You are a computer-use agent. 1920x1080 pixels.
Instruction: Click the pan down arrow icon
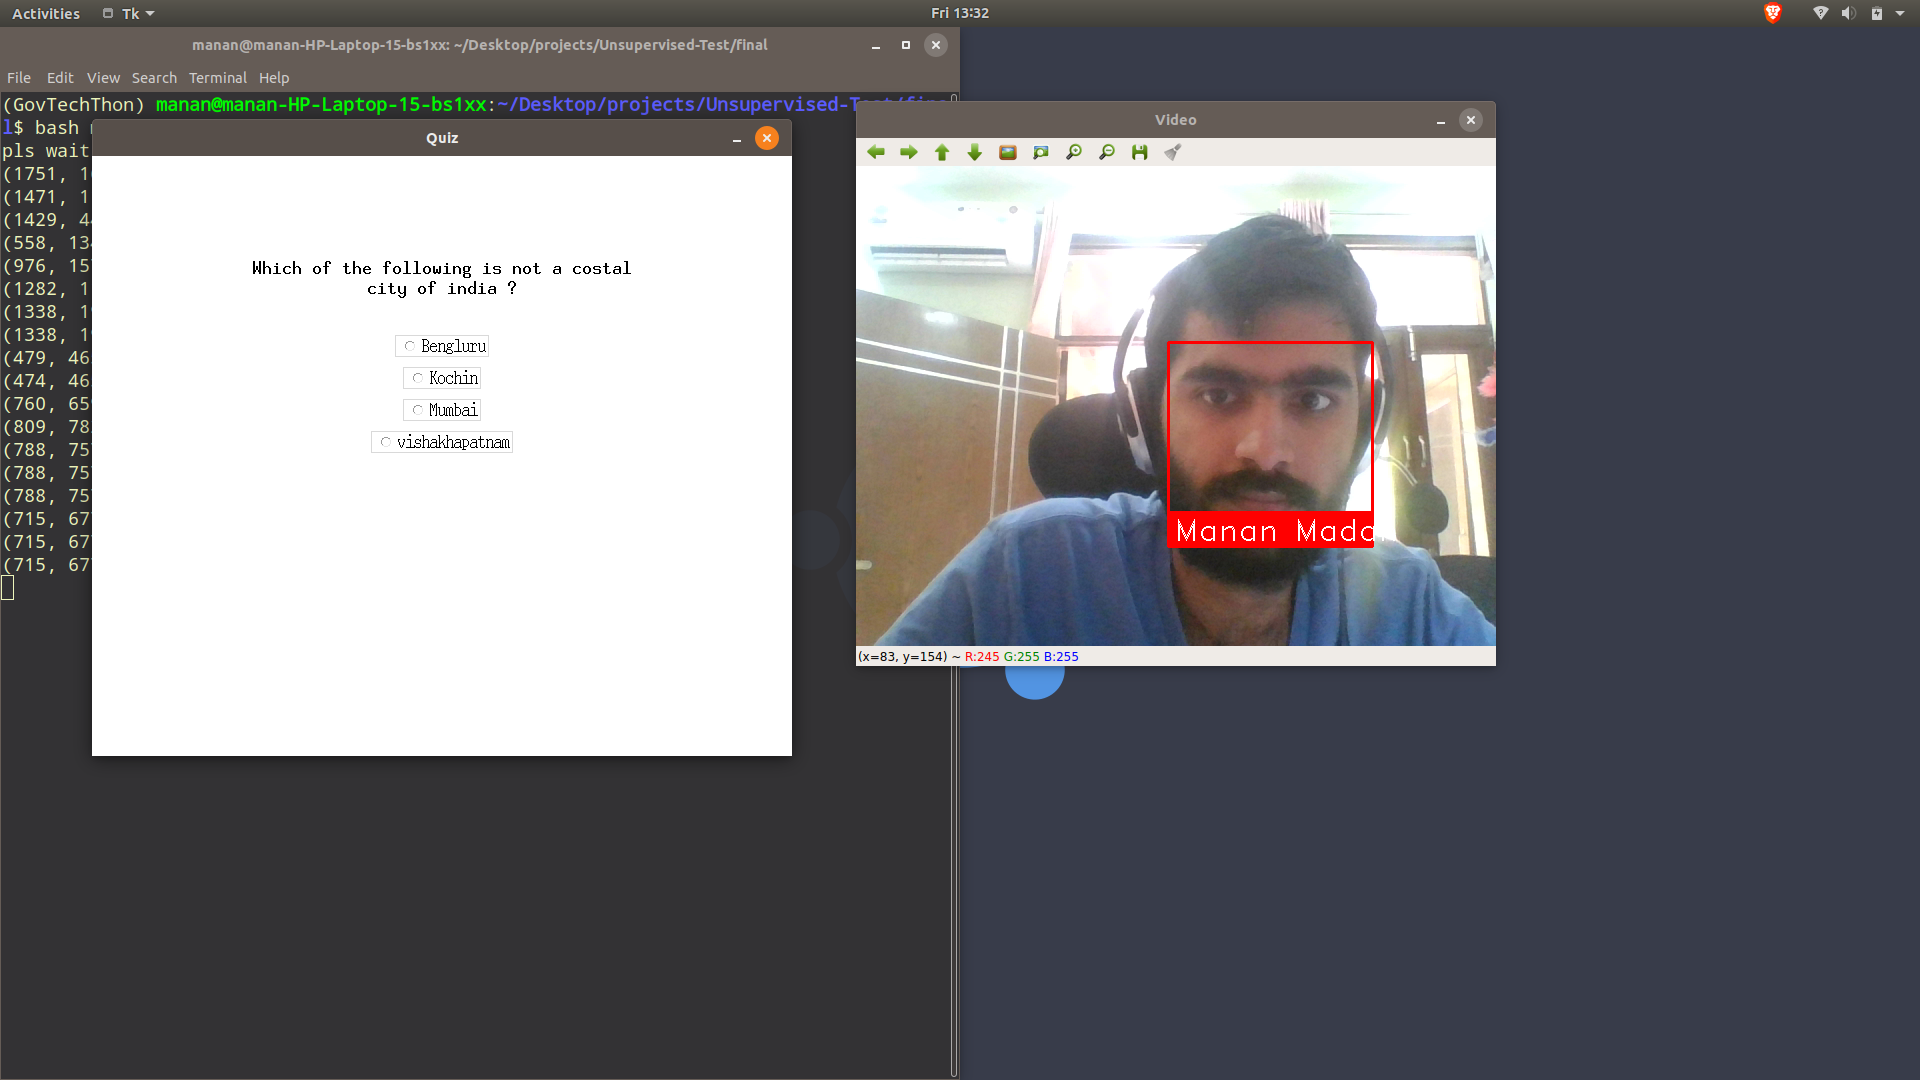pos(975,152)
